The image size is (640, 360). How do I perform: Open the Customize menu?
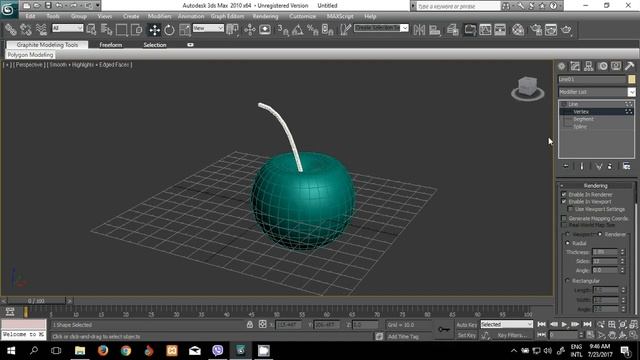(x=302, y=16)
